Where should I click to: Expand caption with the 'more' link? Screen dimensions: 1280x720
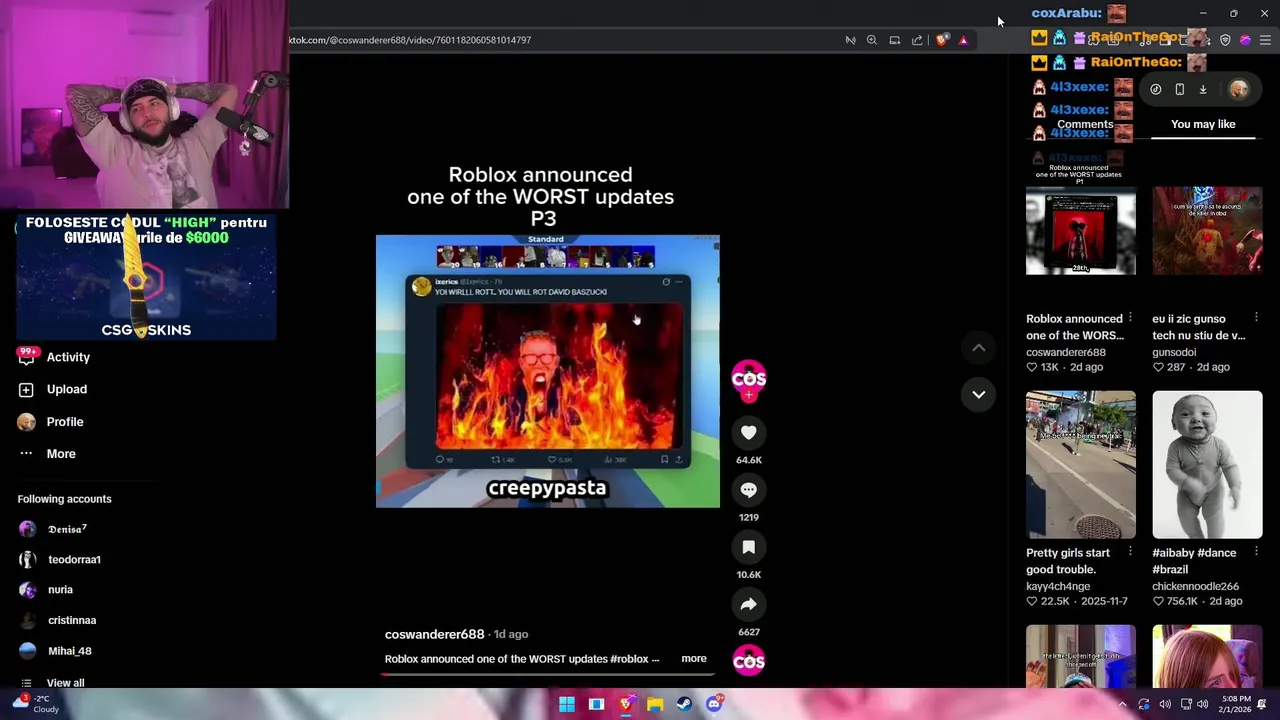pos(693,659)
